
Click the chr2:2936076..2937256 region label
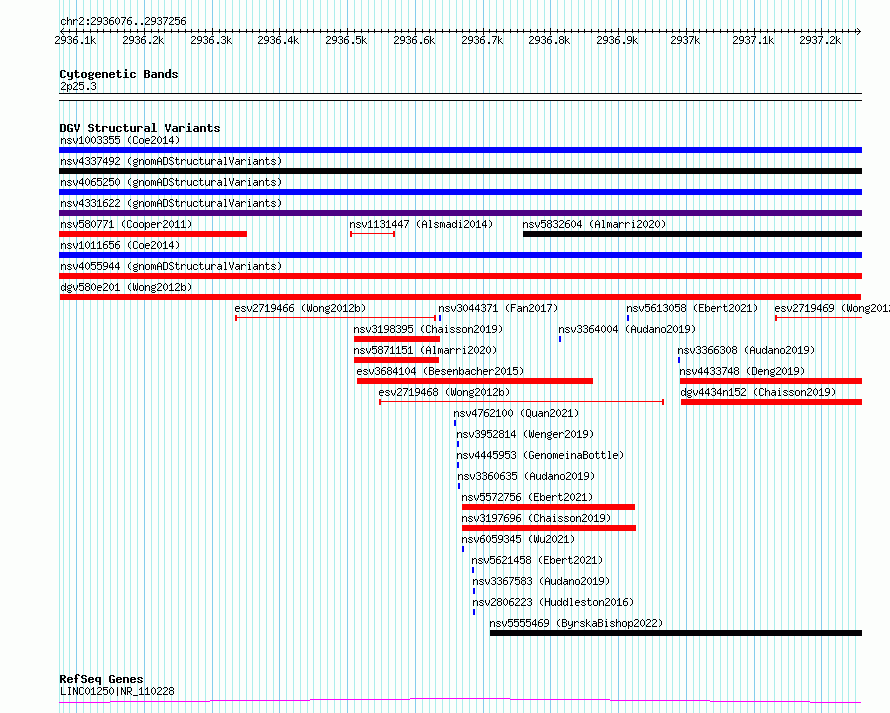click(x=123, y=22)
